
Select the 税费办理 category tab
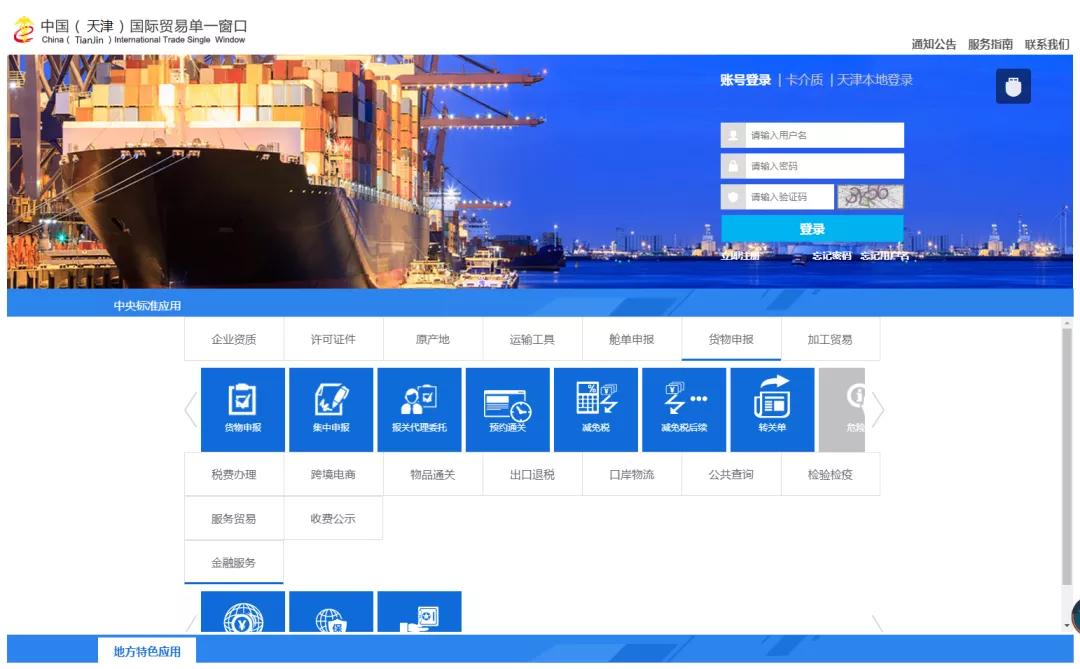[x=233, y=474]
